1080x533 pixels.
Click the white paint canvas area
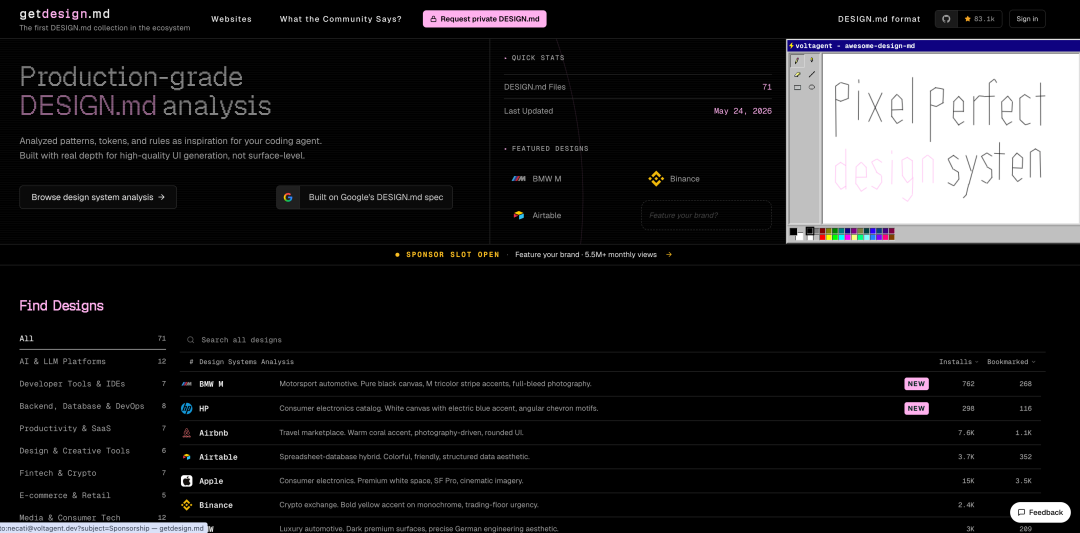tap(951, 138)
